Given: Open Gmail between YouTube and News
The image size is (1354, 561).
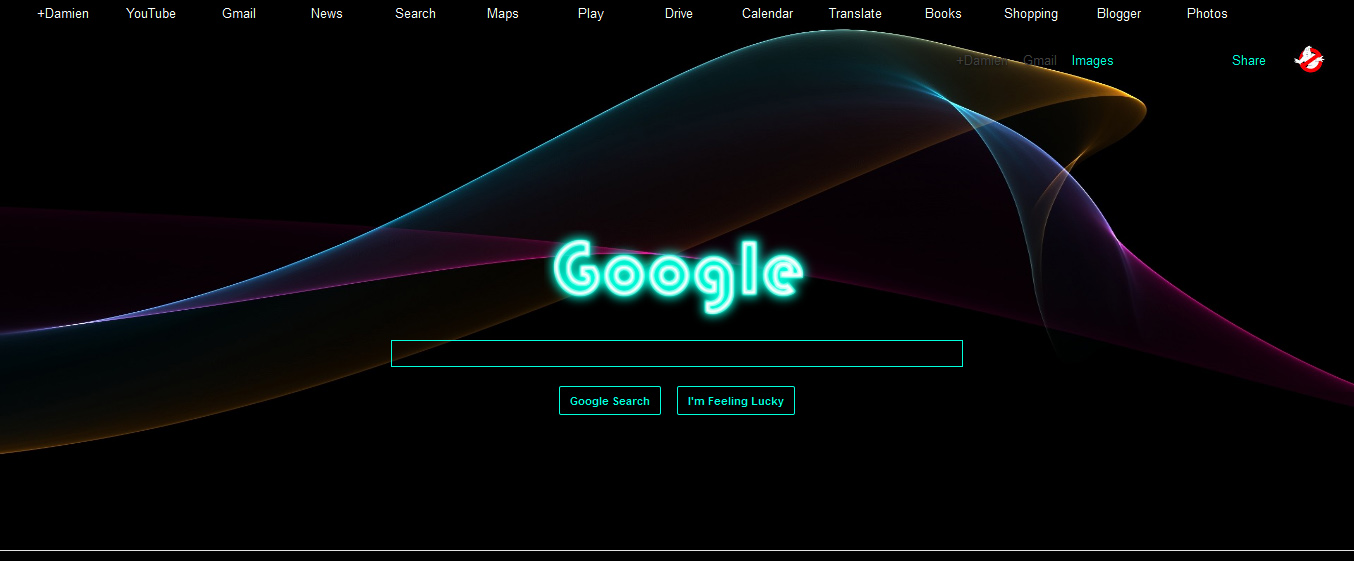Looking at the screenshot, I should point(239,14).
